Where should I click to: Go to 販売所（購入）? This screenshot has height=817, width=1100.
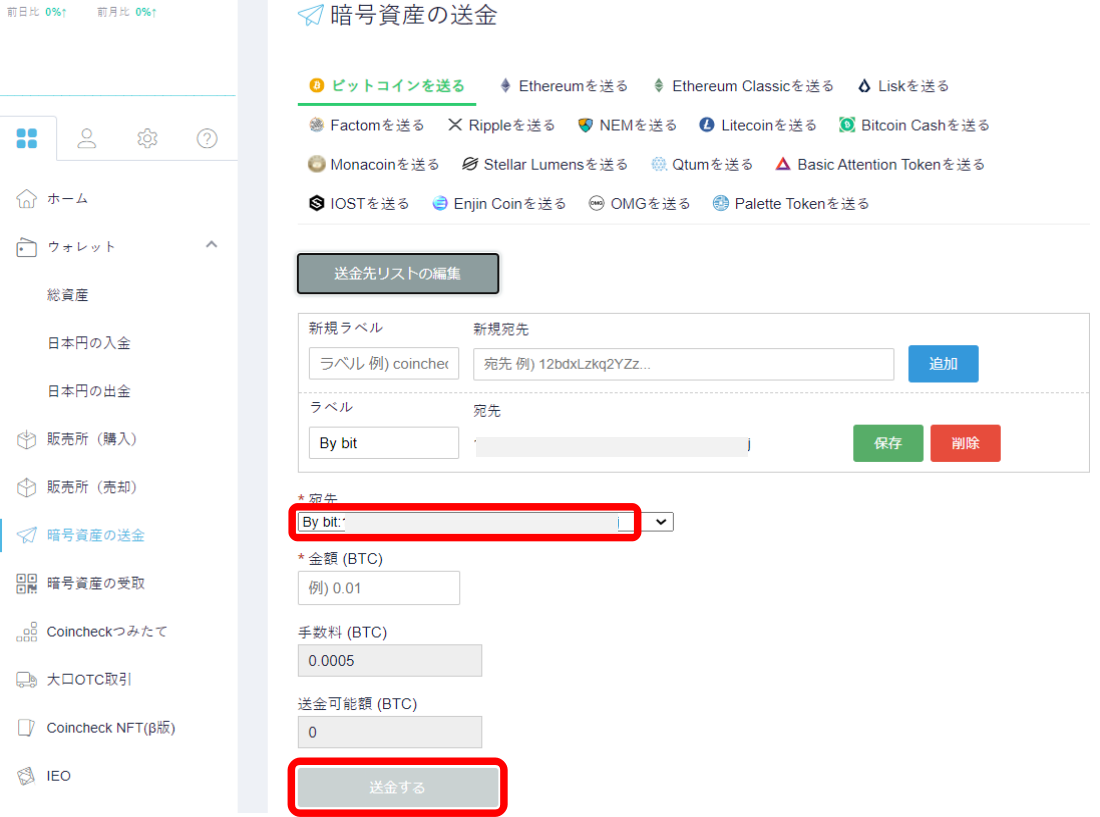pyautogui.click(x=92, y=439)
